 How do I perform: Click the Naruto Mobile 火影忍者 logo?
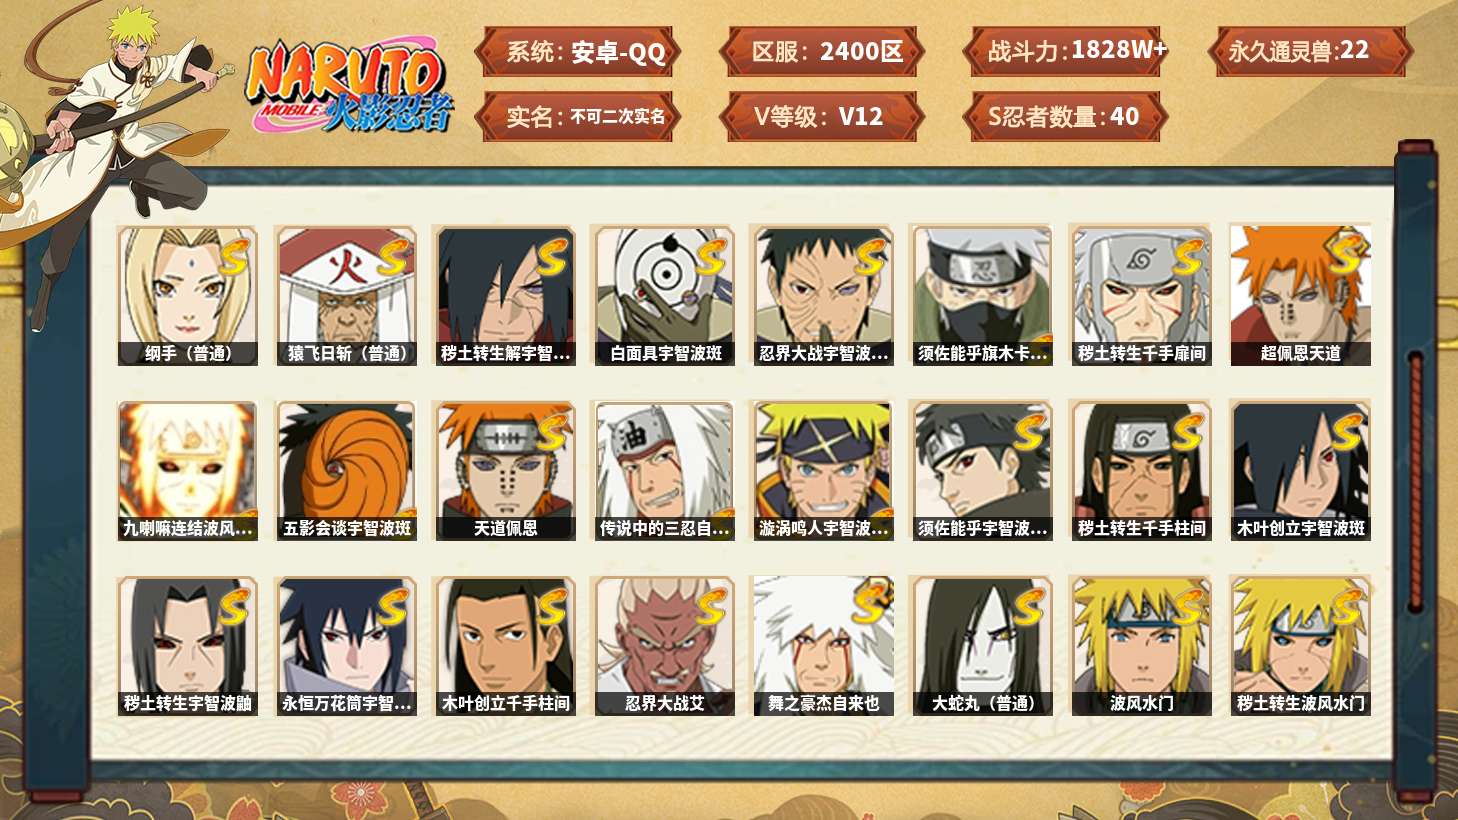click(x=348, y=87)
